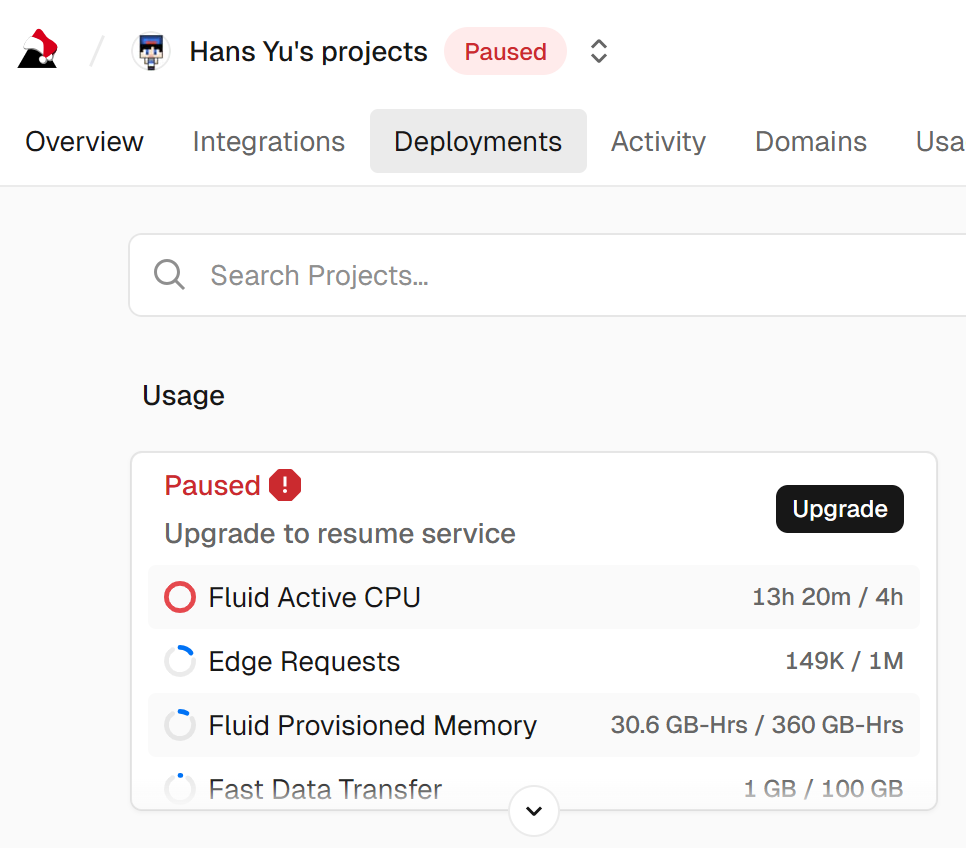
Task: Click the Hans Yu's projects team name
Action: [308, 52]
